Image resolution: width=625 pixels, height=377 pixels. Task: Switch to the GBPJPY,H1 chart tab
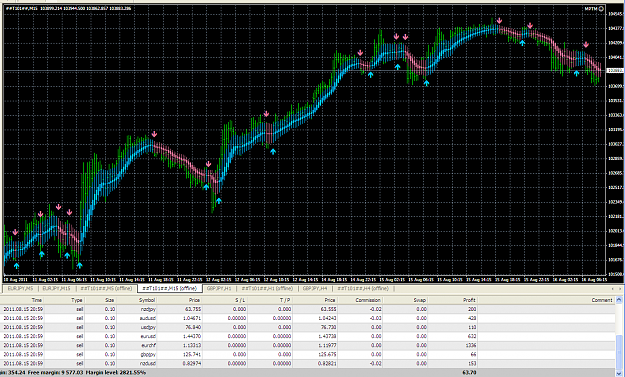tap(219, 288)
